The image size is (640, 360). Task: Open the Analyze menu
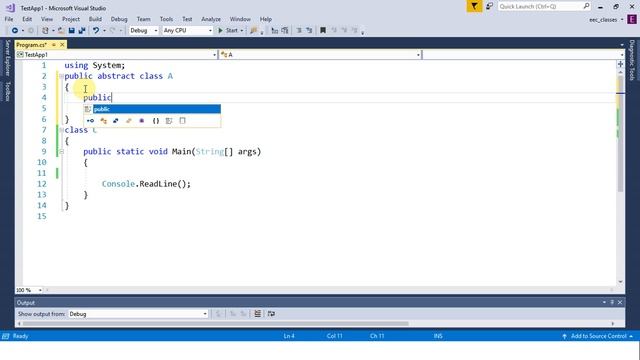coord(211,19)
